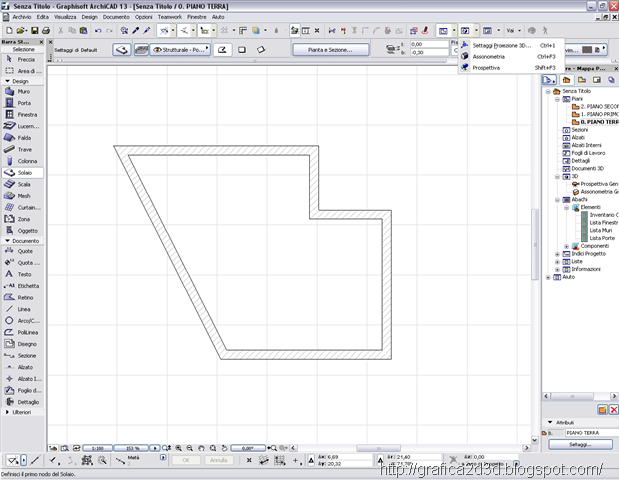
Task: Toggle rectangular geometry method in info box
Action: (x=242, y=50)
